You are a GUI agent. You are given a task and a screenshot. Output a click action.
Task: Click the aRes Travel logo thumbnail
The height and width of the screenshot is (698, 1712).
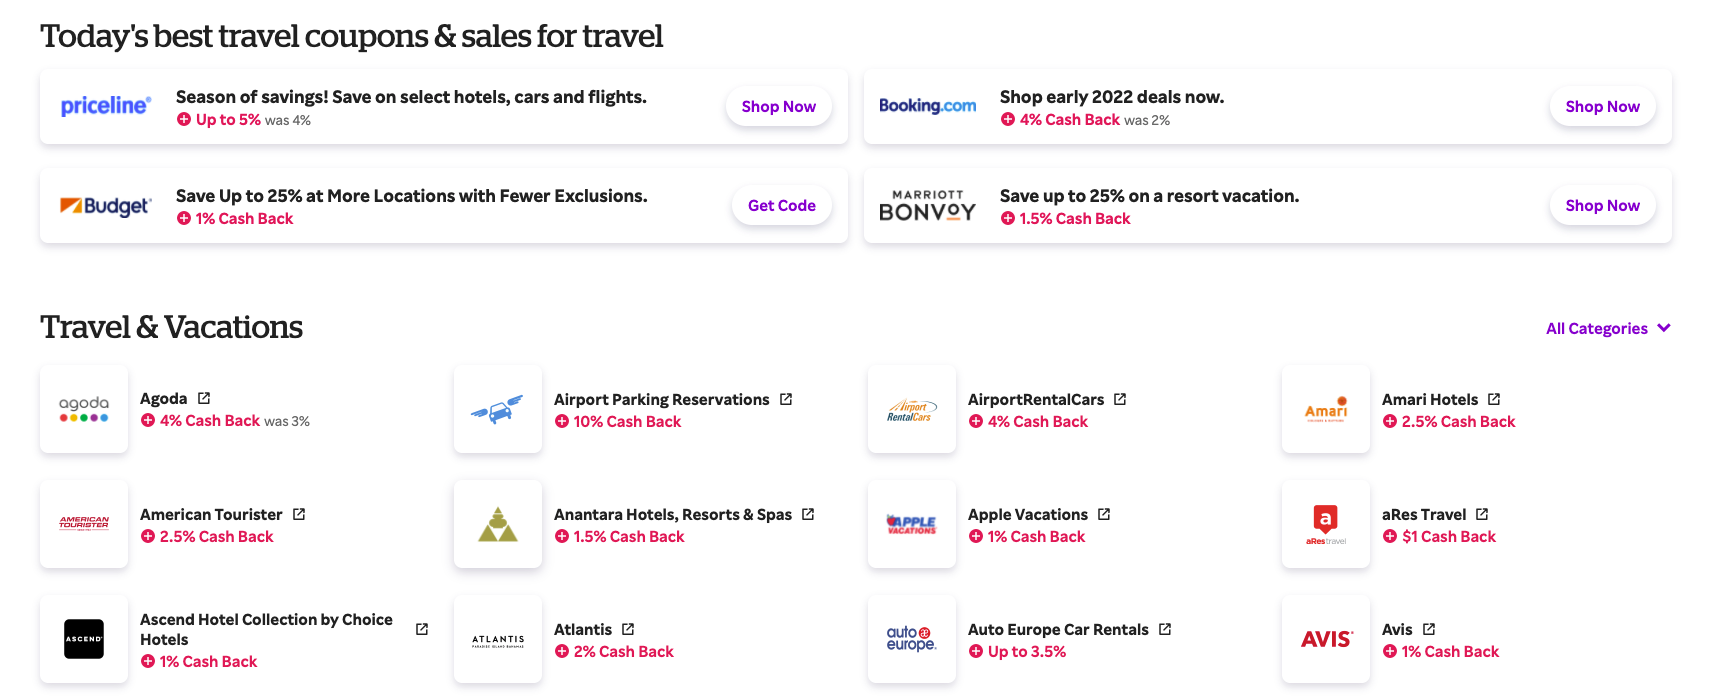coord(1326,524)
